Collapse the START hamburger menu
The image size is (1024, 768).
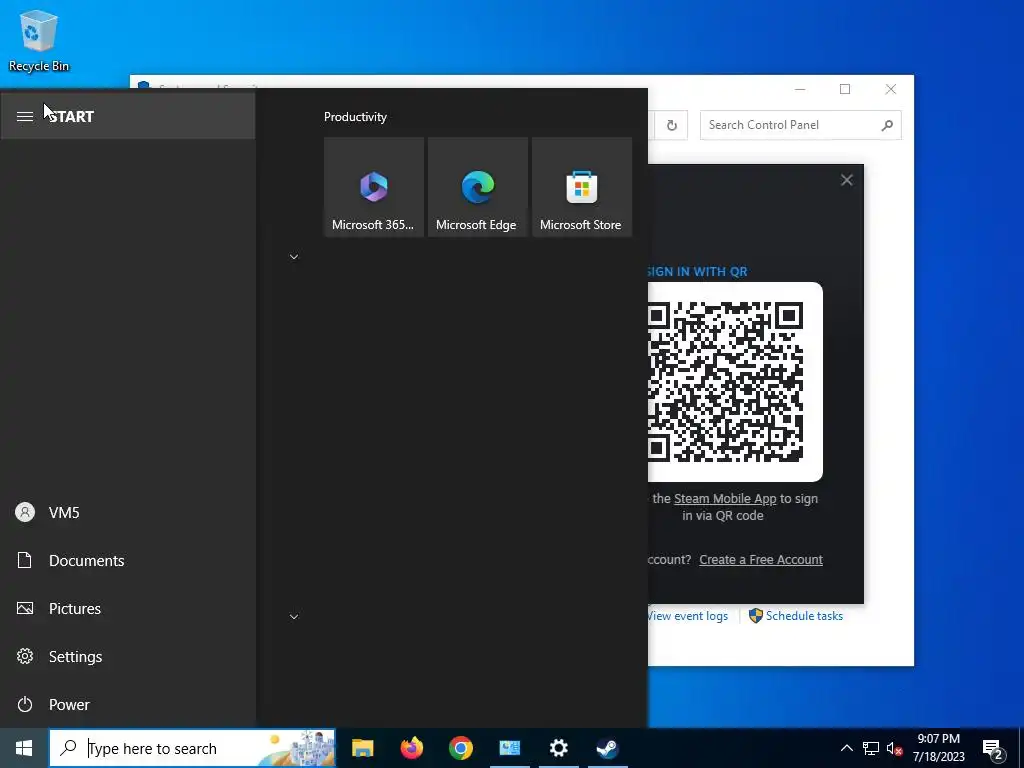point(25,116)
